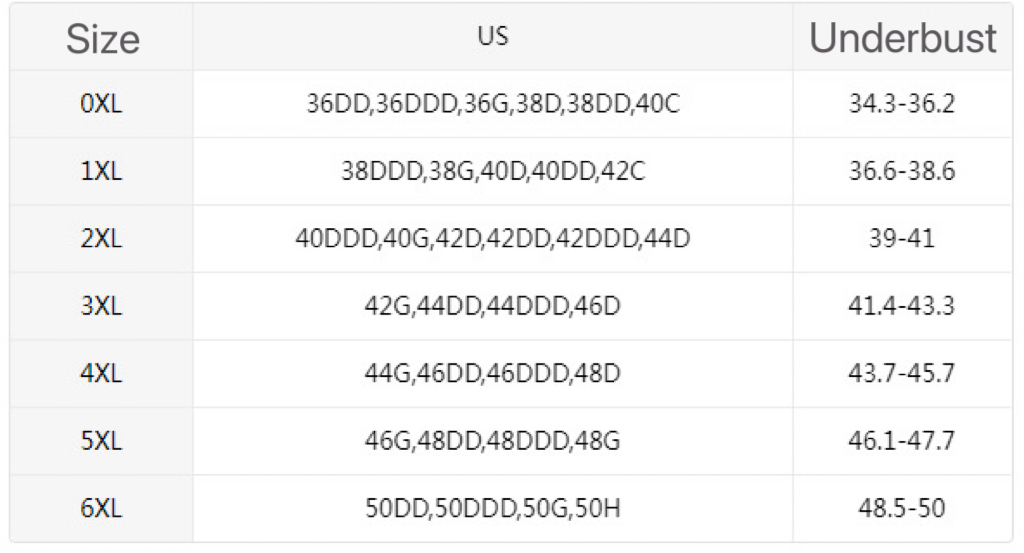
Task: Select the 0XL size cell
Action: click(x=101, y=104)
